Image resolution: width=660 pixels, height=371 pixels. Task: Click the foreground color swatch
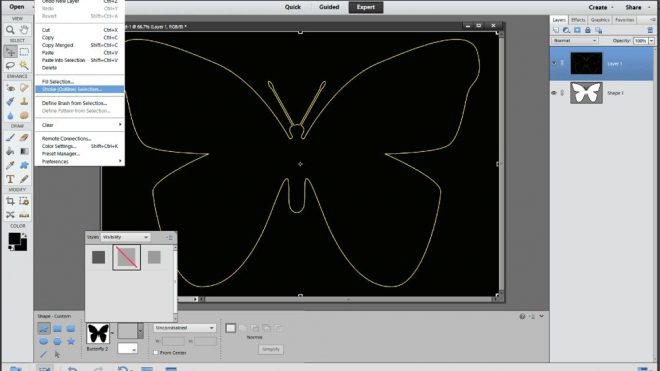(14, 238)
